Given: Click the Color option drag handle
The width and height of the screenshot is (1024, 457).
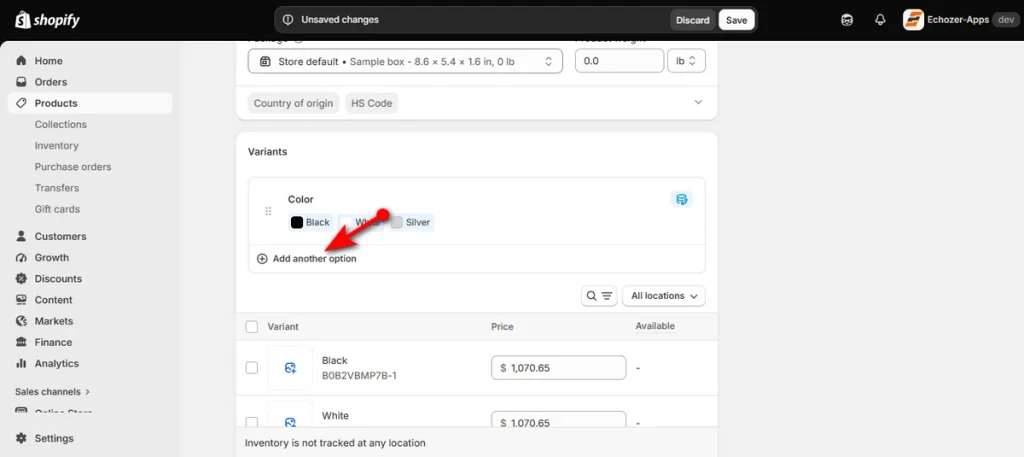Looking at the screenshot, I should click(x=268, y=211).
